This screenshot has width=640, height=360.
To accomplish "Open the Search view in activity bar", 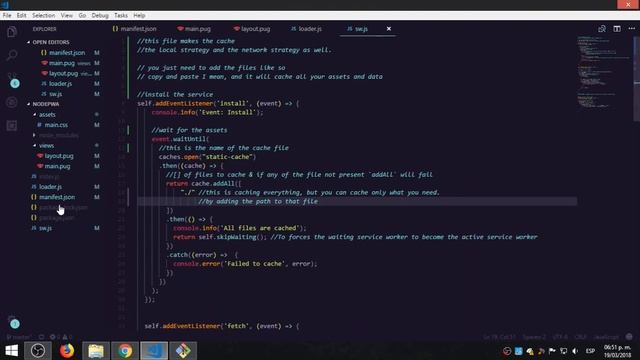I will click(12, 55).
